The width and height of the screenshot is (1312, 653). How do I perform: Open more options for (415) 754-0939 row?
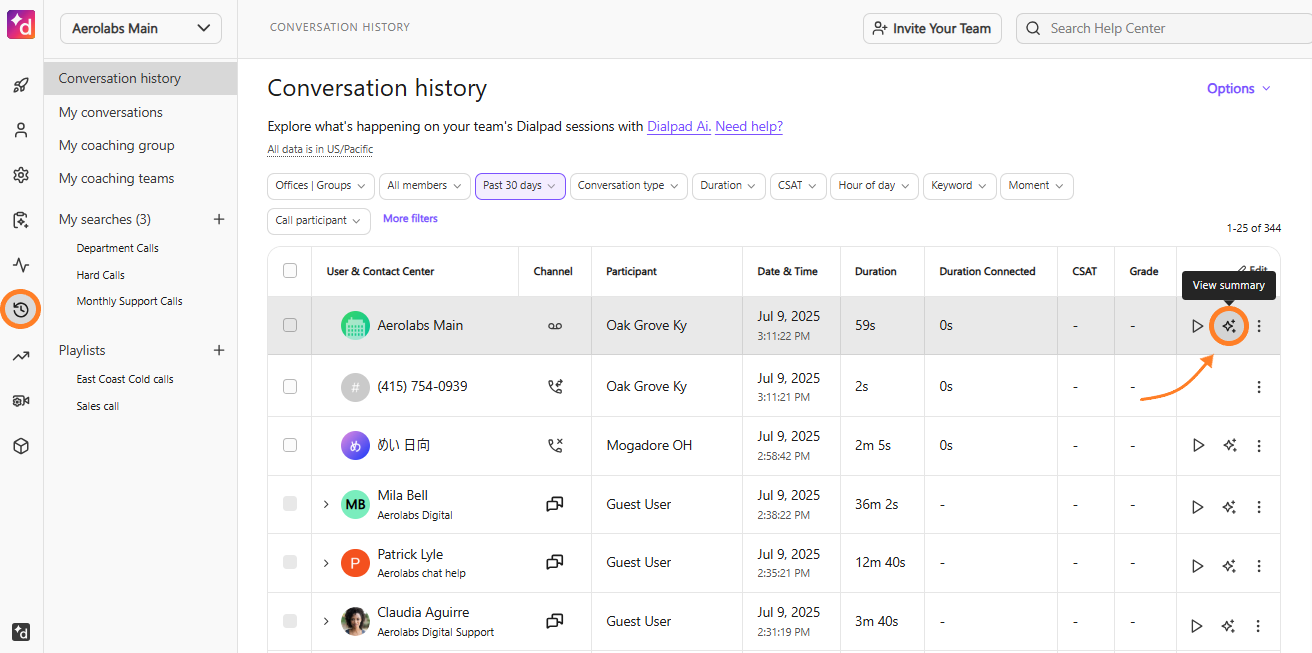click(x=1259, y=387)
